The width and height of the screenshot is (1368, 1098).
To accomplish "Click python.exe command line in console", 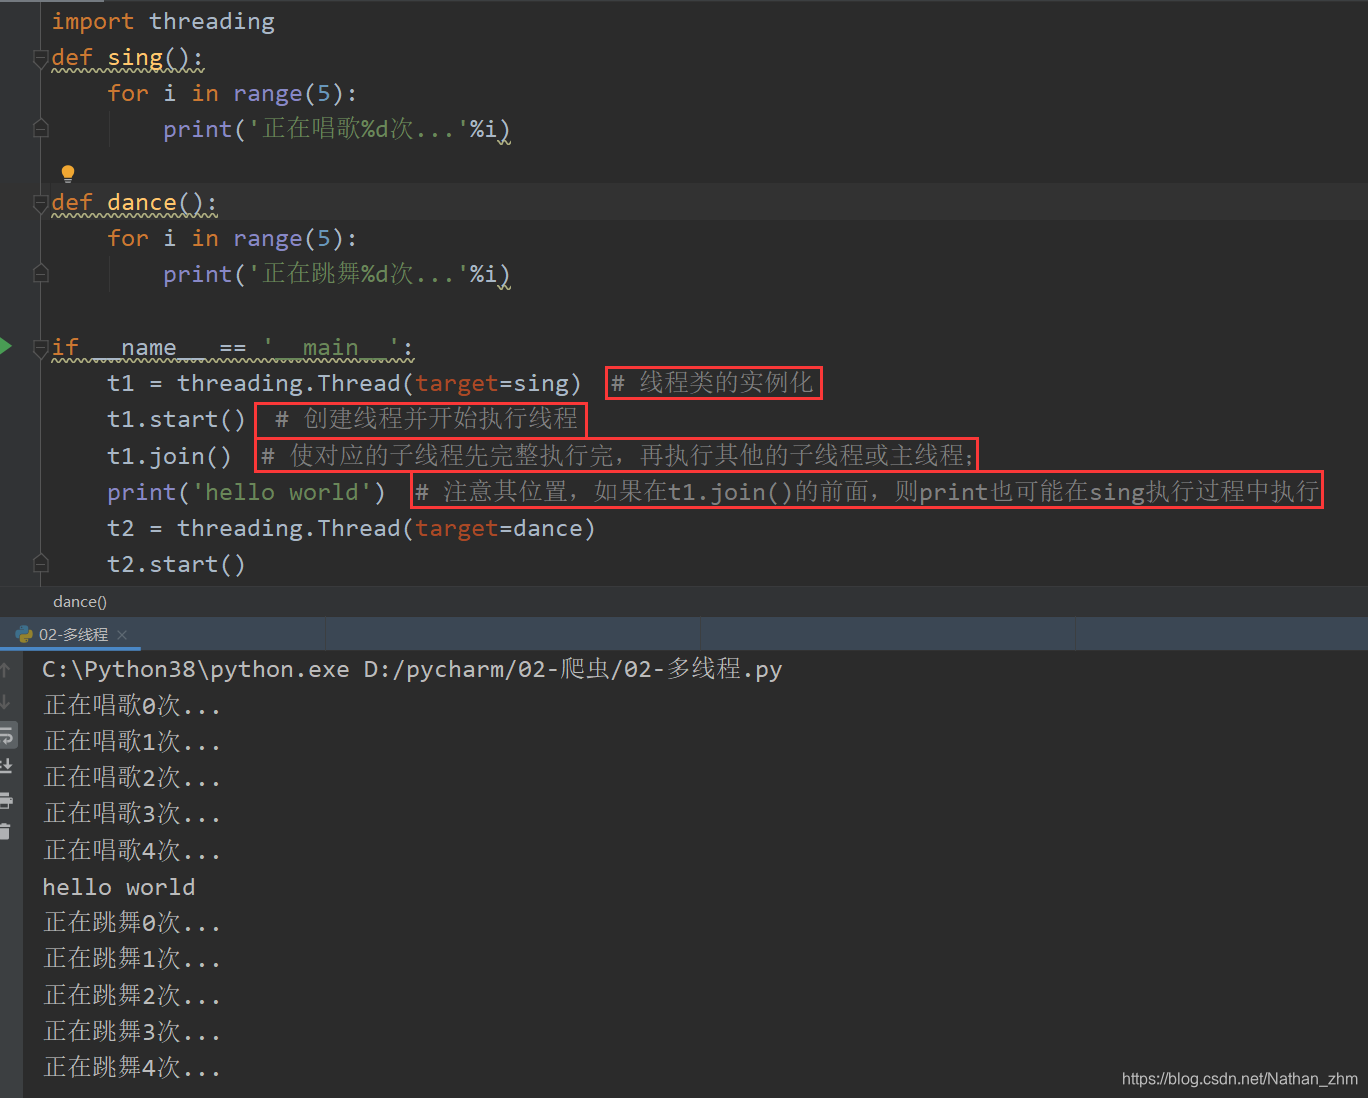I will click(x=412, y=669).
